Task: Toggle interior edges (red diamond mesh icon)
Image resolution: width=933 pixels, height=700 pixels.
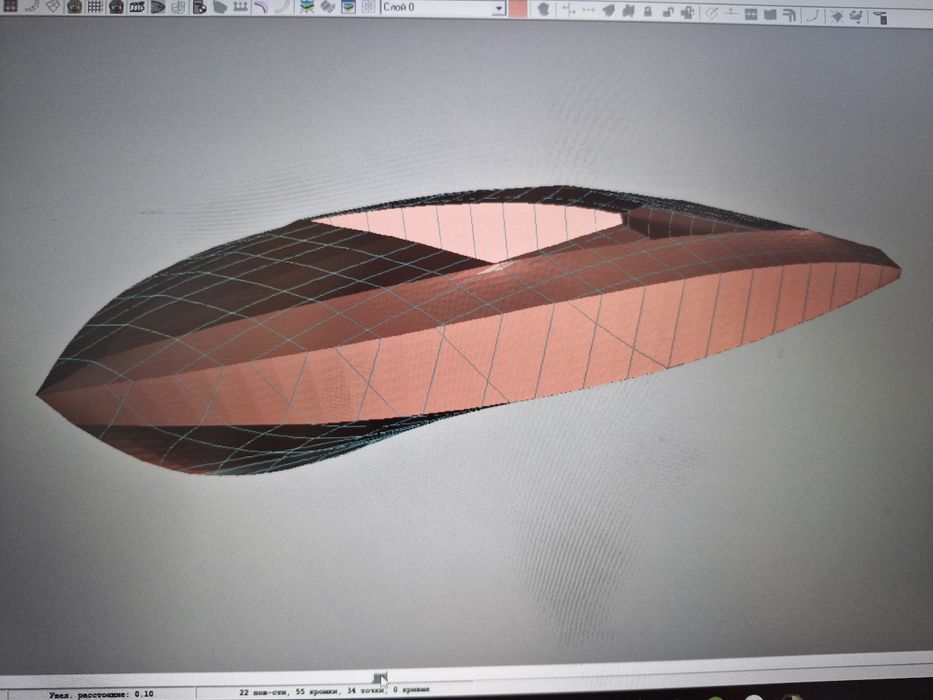Action: 54,6
